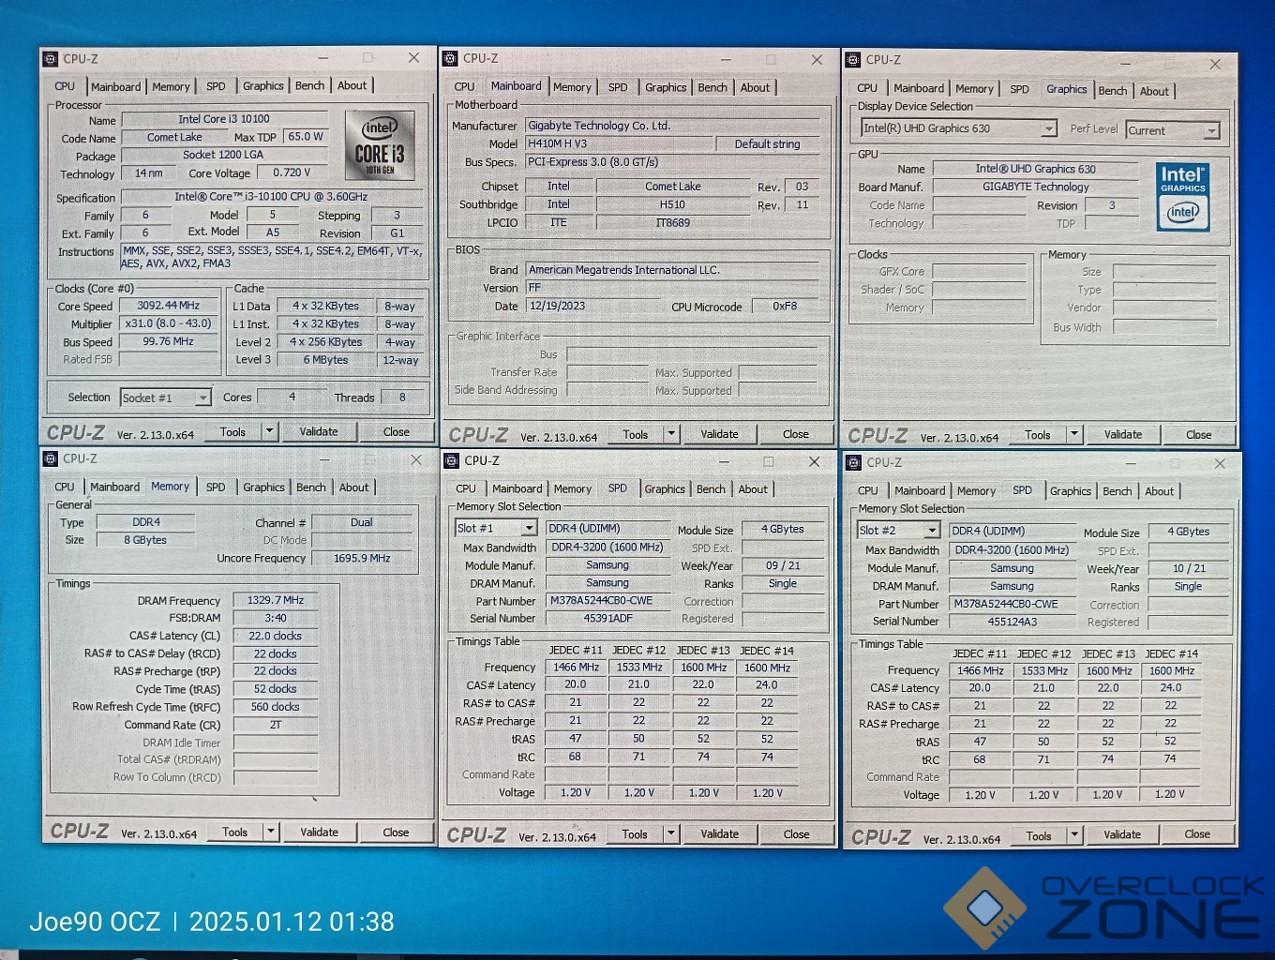1275x960 pixels.
Task: Click the Core Speed value 3092.44 MHz
Action: 169,306
